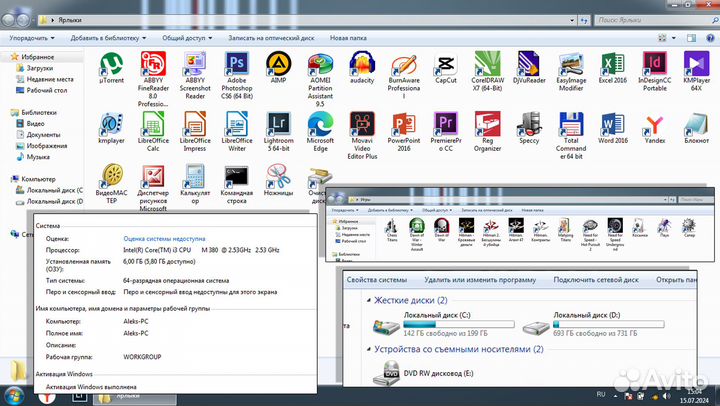Open the Explorer help button
Viewport: 720px width, 406px height.
(x=710, y=38)
